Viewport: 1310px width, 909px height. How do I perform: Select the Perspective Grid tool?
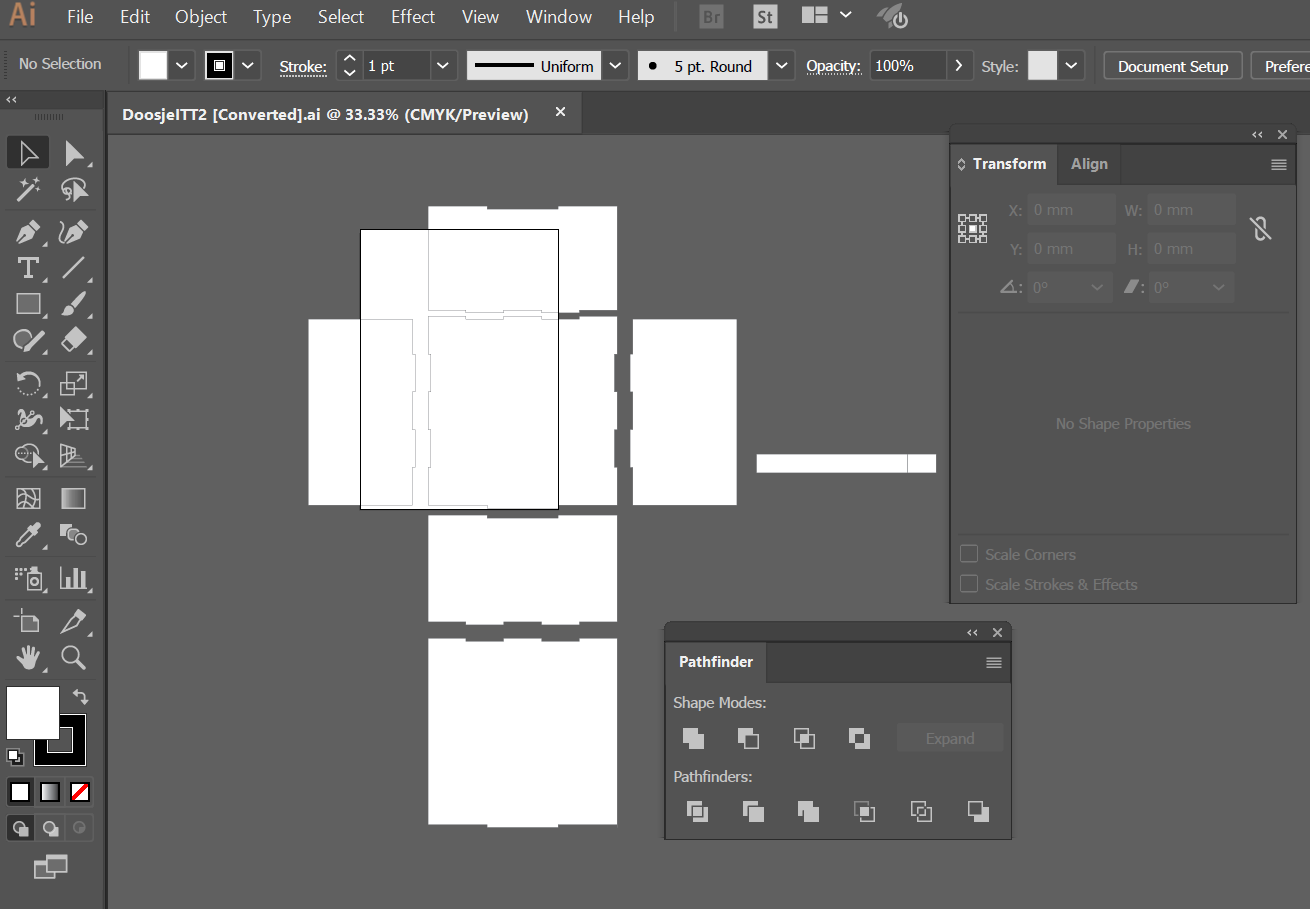point(74,455)
